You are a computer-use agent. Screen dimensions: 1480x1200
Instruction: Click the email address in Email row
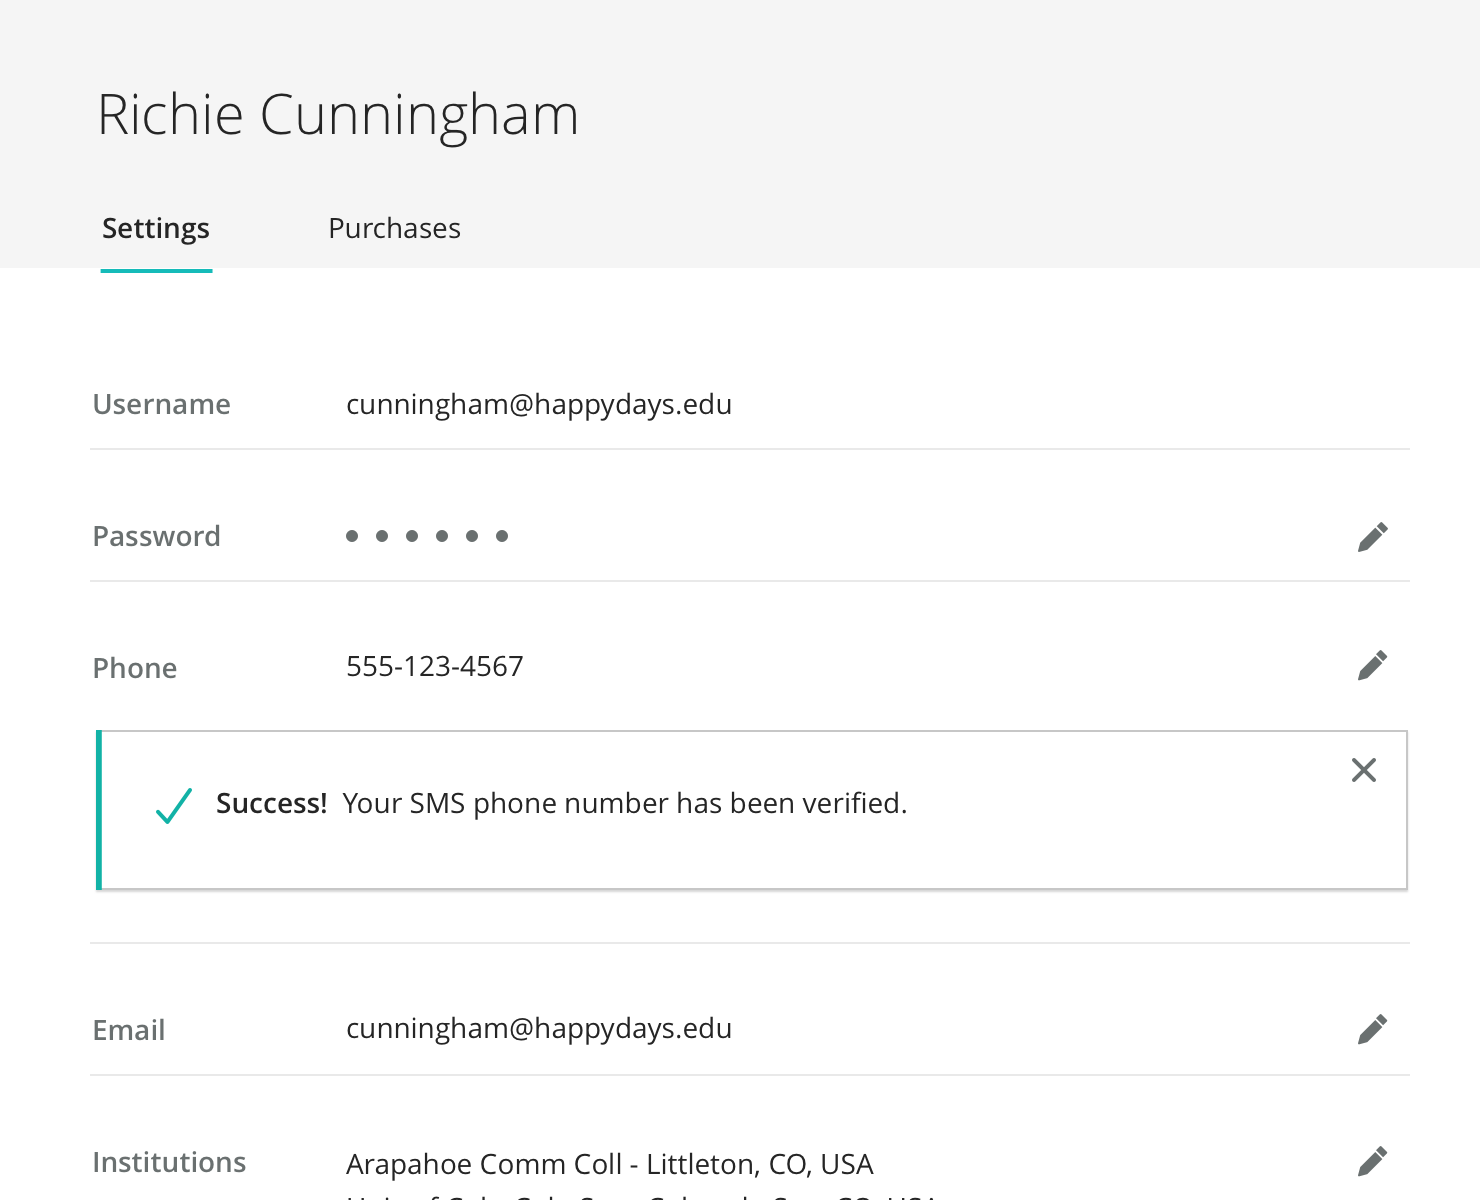point(538,1029)
